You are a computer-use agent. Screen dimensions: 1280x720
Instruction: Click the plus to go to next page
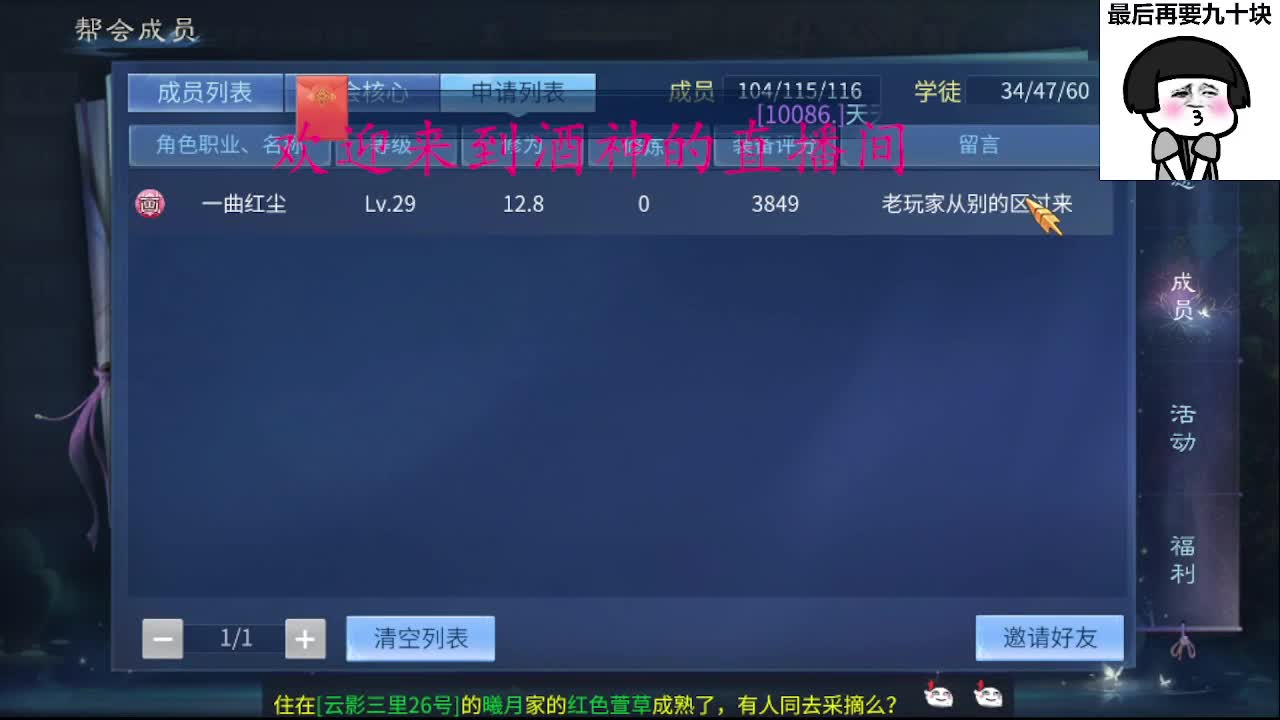click(x=306, y=638)
